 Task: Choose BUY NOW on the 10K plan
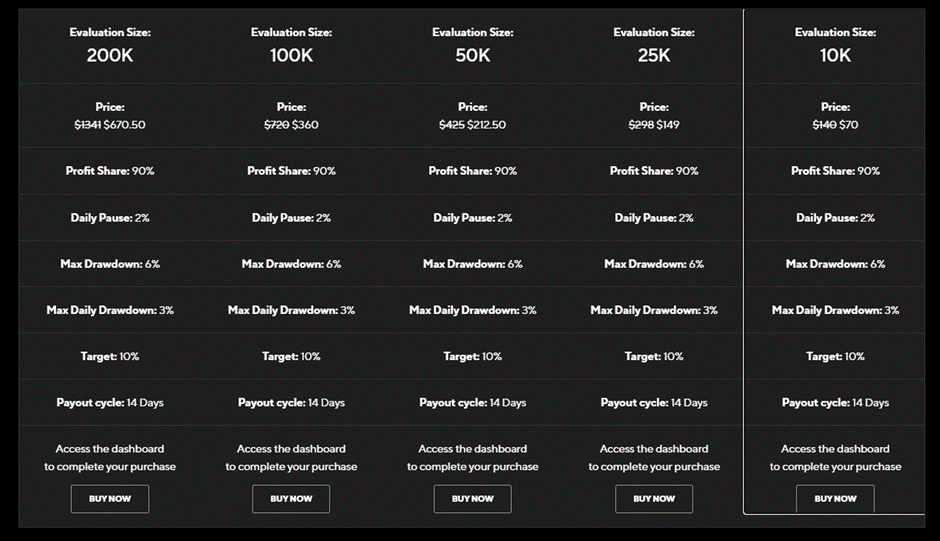click(x=835, y=498)
